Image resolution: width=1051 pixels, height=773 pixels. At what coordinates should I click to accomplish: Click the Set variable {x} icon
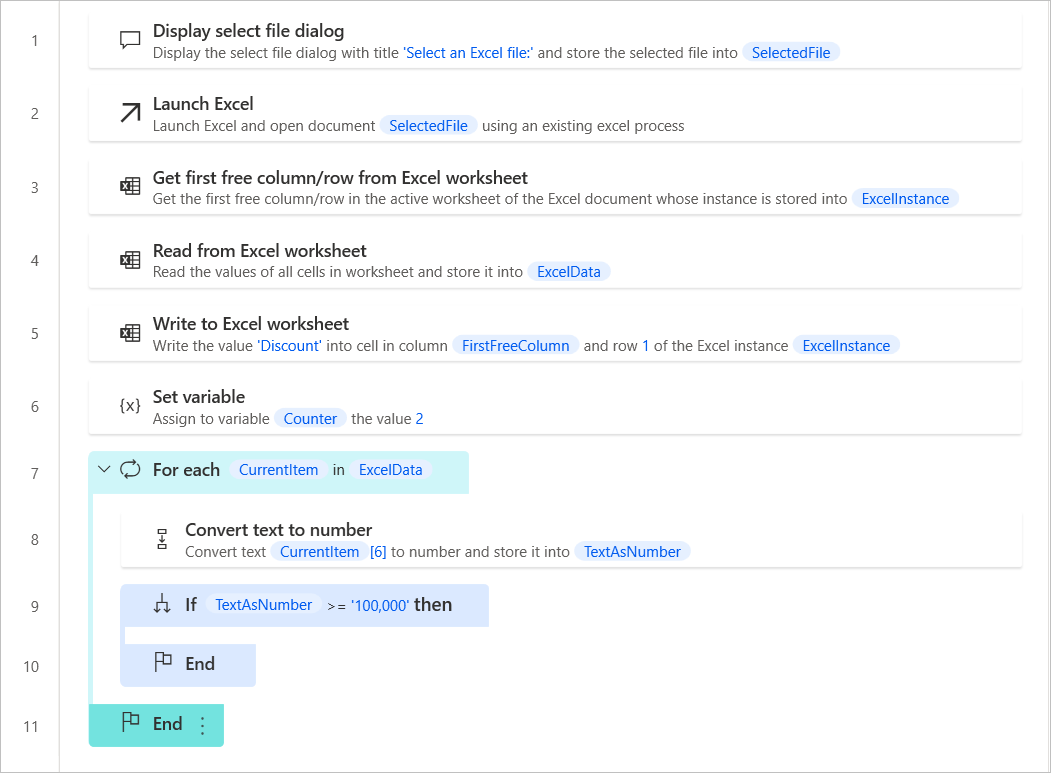click(x=130, y=405)
